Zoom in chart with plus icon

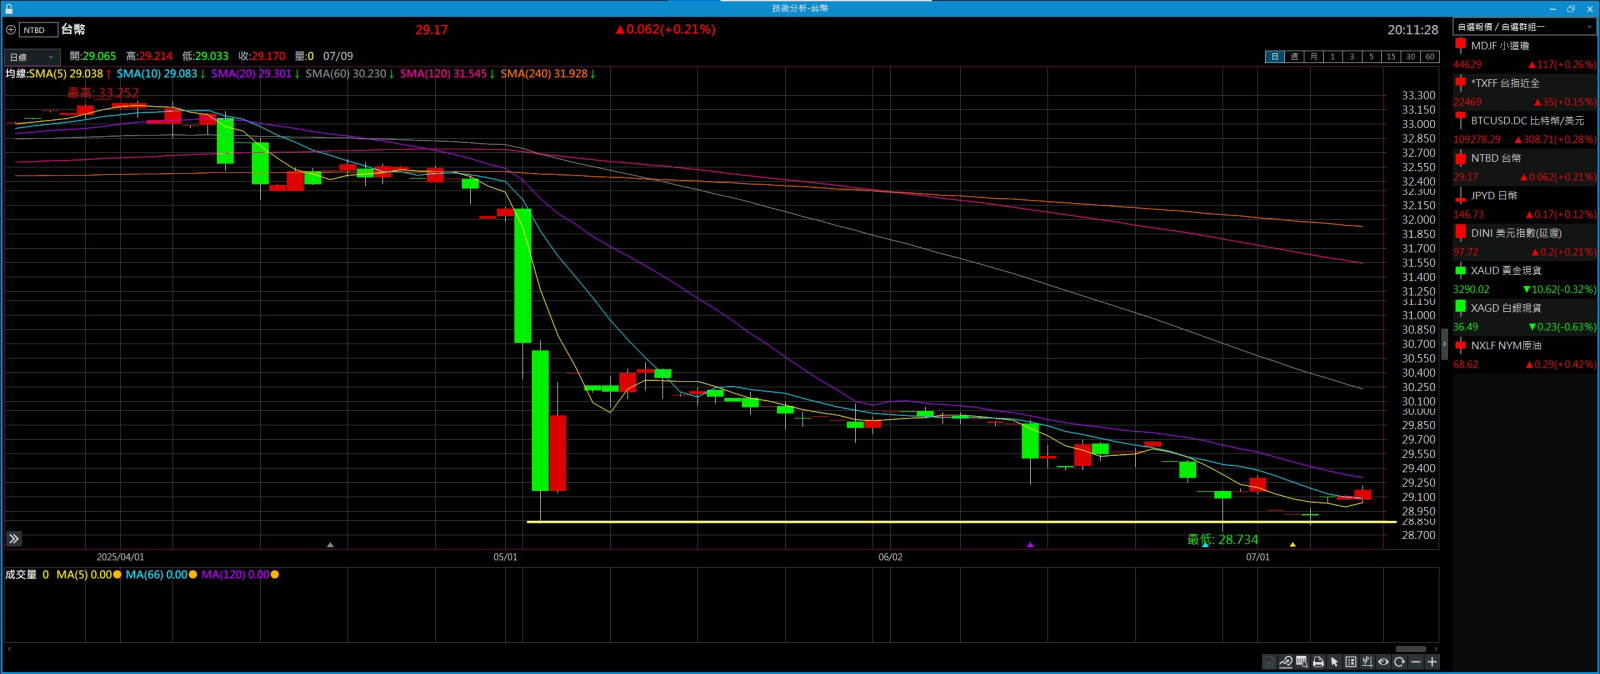[x=1432, y=662]
